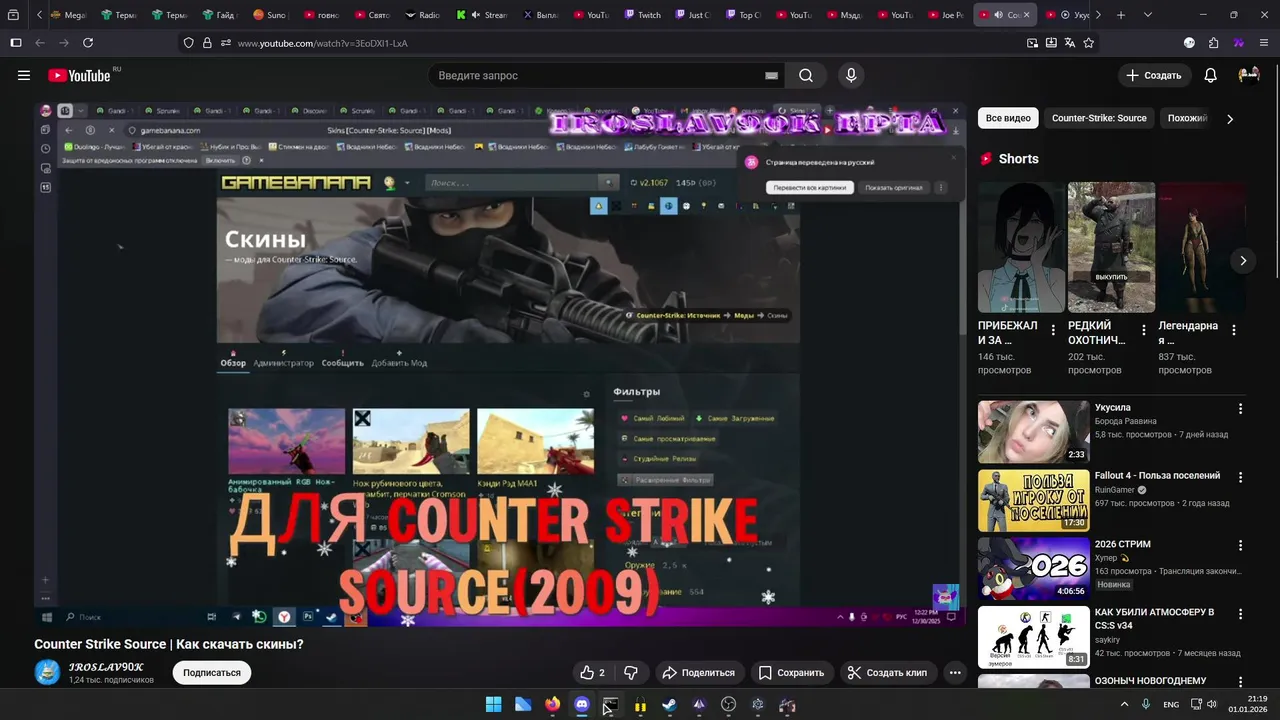Open the list all tabs dropdown
The height and width of the screenshot is (720, 1280).
1147,15
